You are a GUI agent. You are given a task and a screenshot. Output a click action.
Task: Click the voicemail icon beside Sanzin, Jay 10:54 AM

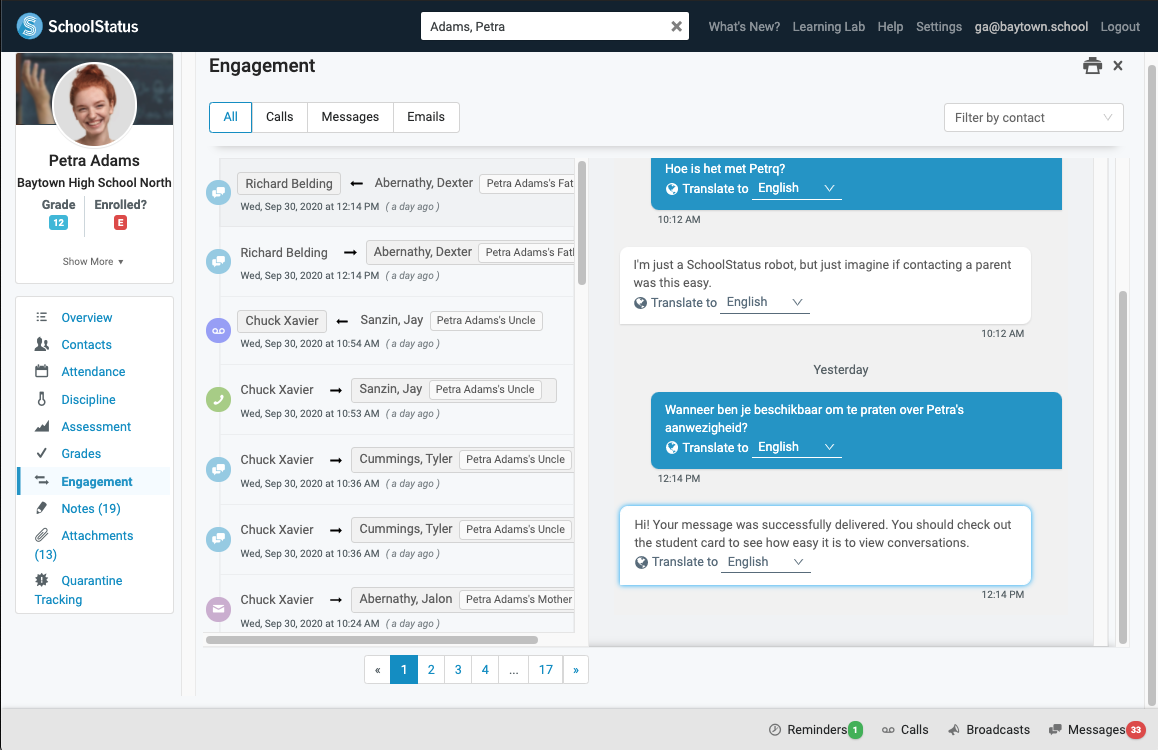coord(218,331)
